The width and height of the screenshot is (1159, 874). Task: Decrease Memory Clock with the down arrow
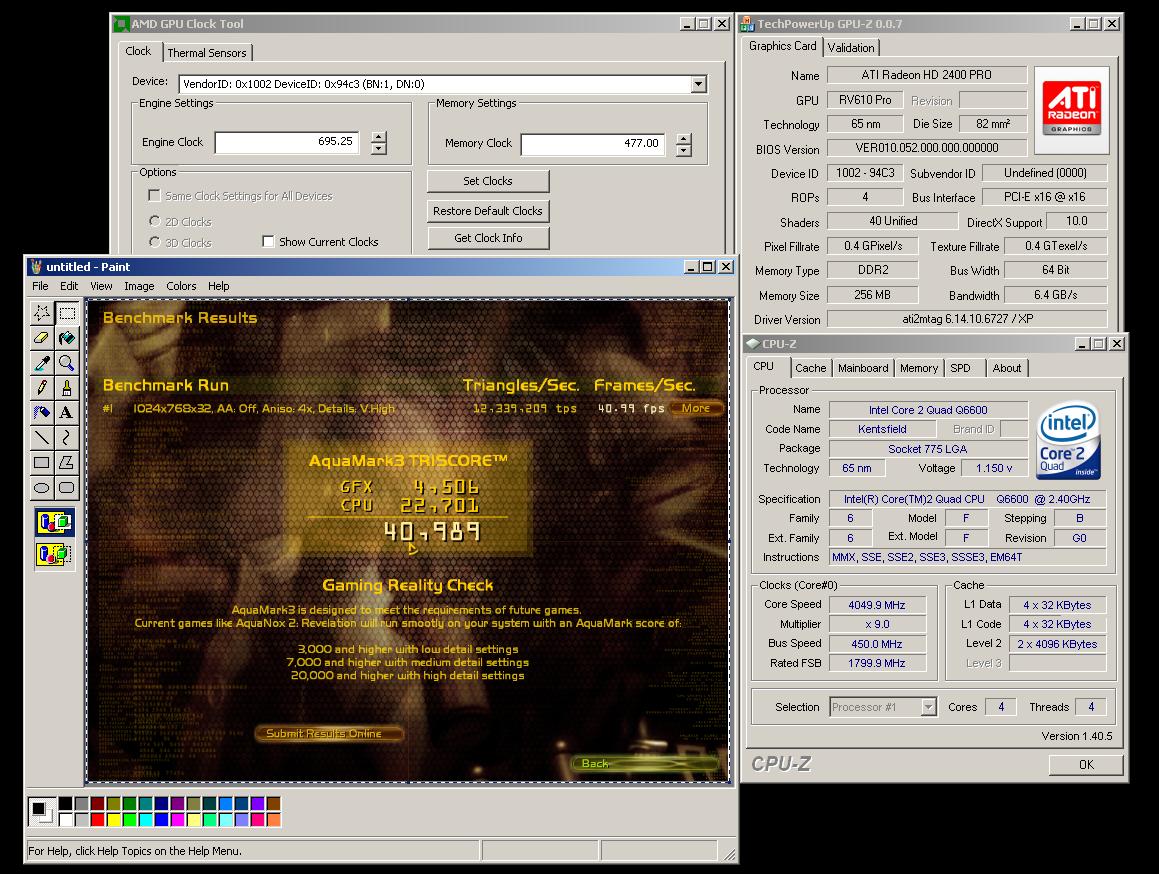[x=684, y=150]
